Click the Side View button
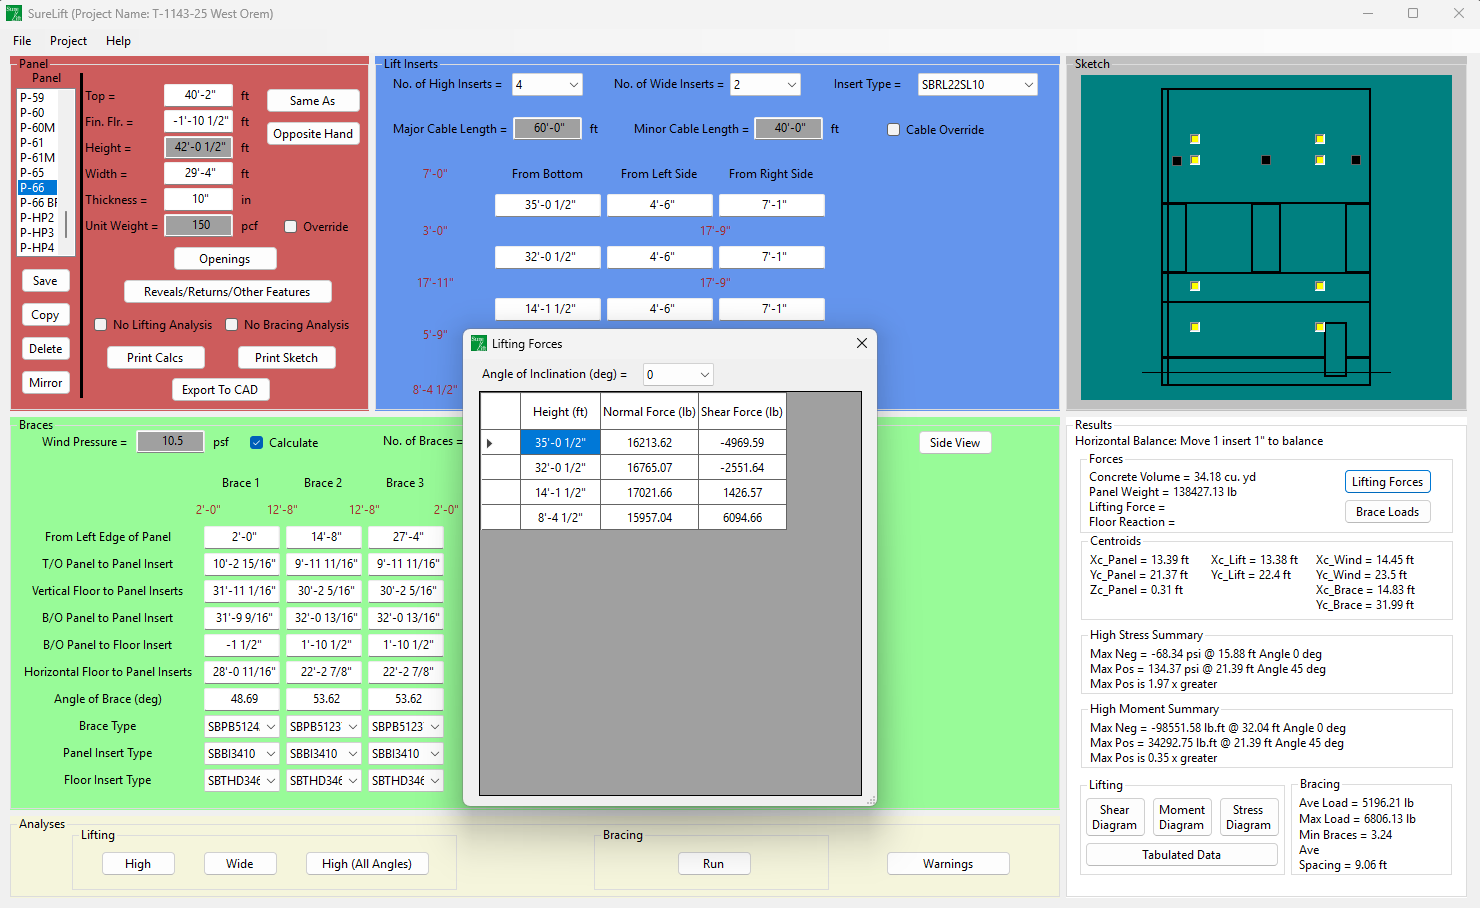This screenshot has height=908, width=1480. coord(954,443)
